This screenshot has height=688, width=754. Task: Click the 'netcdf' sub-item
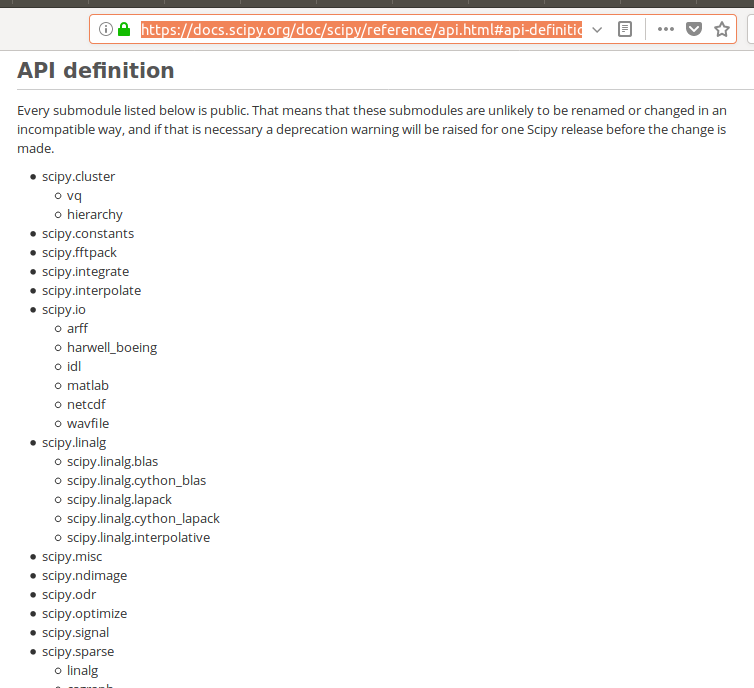click(86, 404)
